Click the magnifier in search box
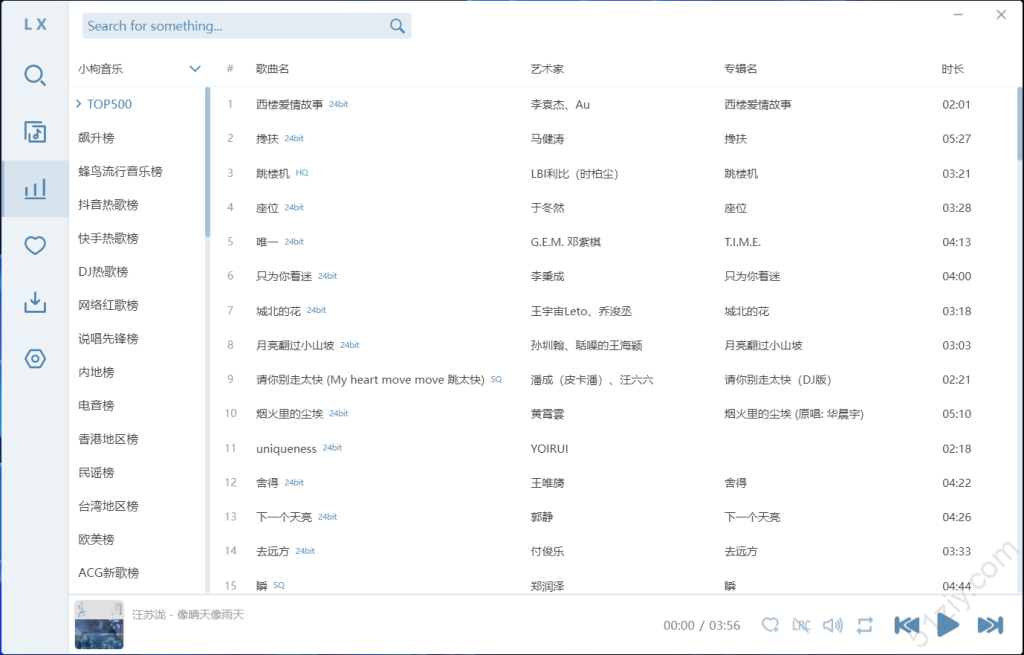This screenshot has width=1024, height=655. pos(397,25)
